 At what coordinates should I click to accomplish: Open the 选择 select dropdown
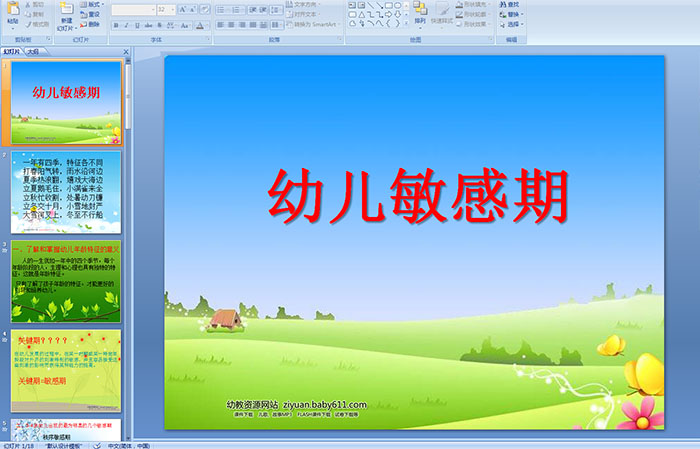click(512, 24)
